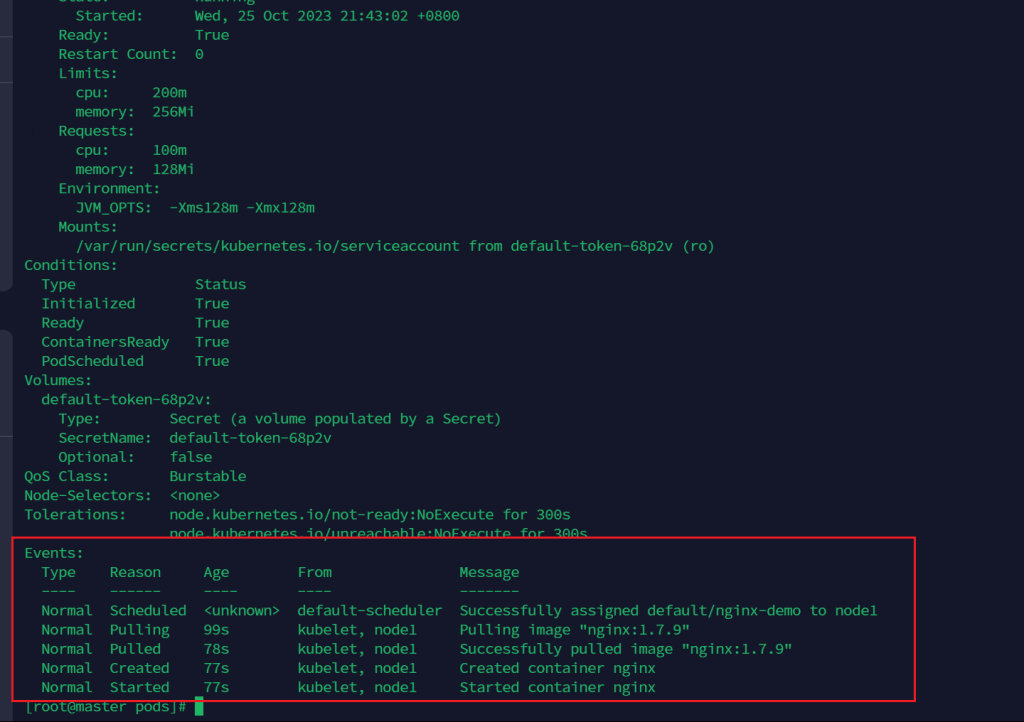Click the serviceaccount mount path
Image resolution: width=1024 pixels, height=722 pixels.
pos(271,246)
